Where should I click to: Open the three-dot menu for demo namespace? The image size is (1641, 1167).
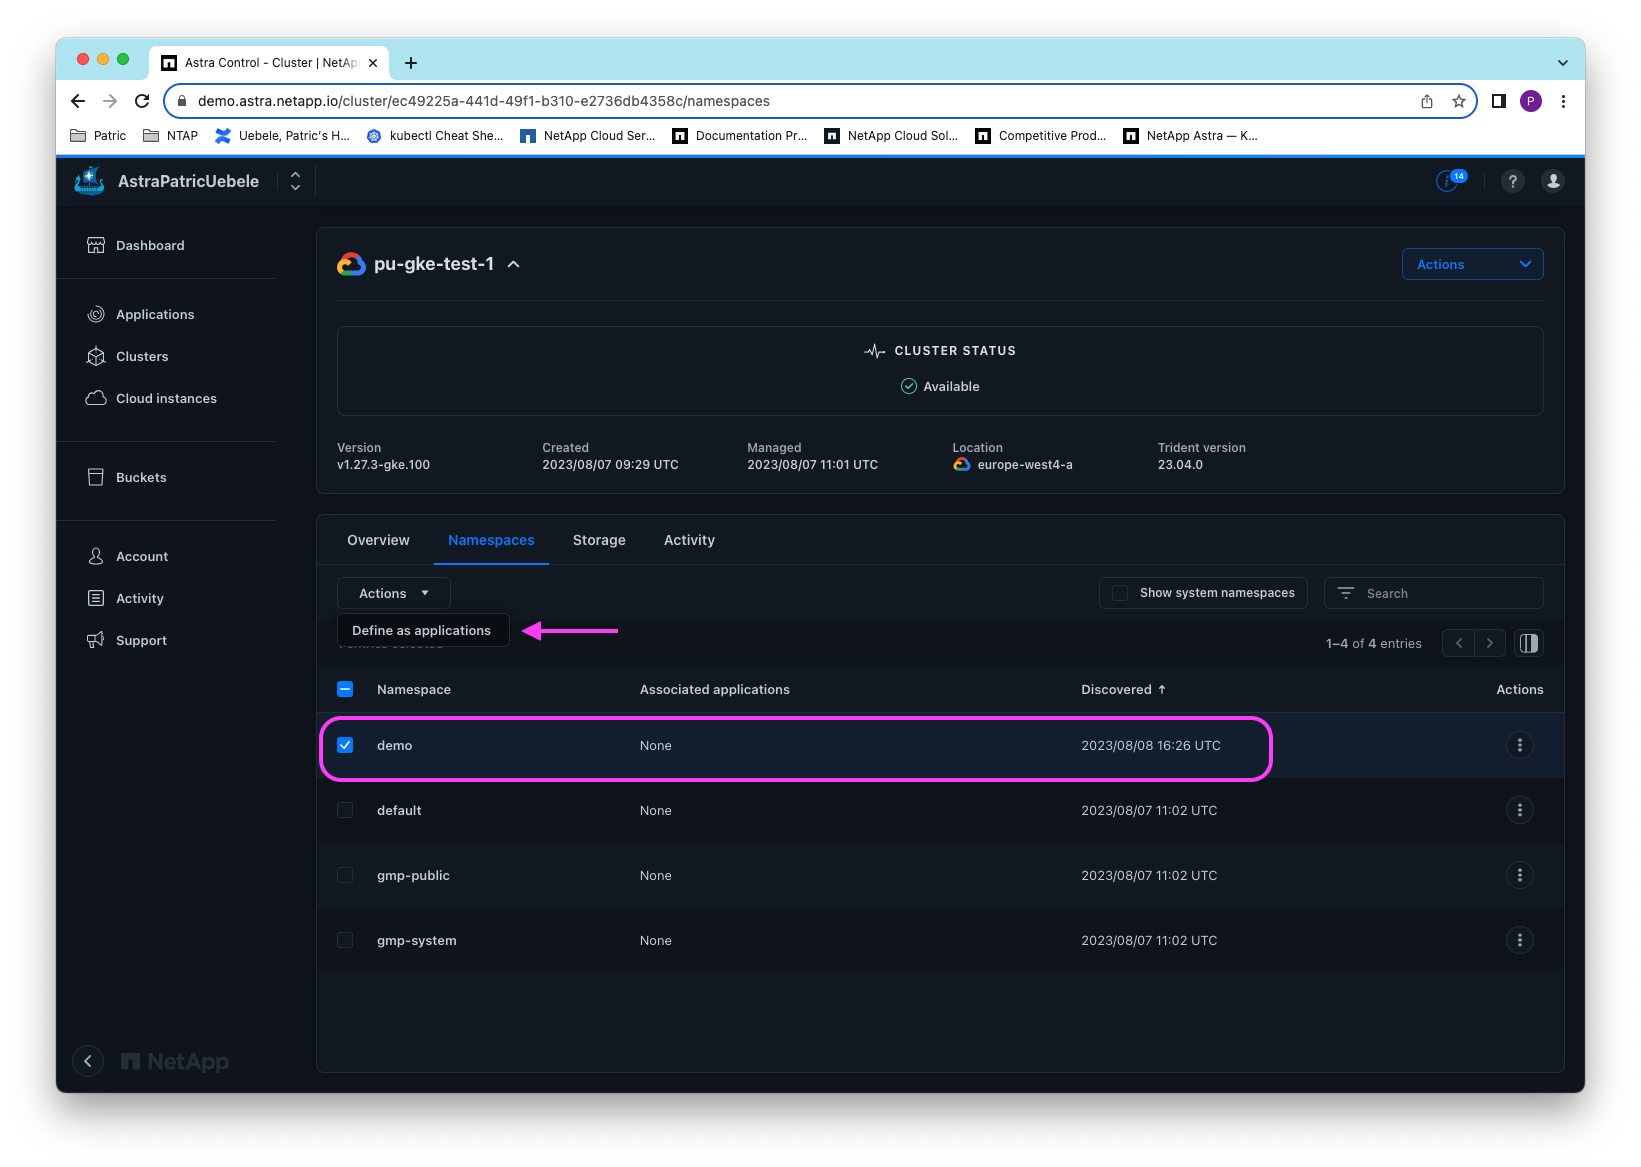[x=1519, y=745]
